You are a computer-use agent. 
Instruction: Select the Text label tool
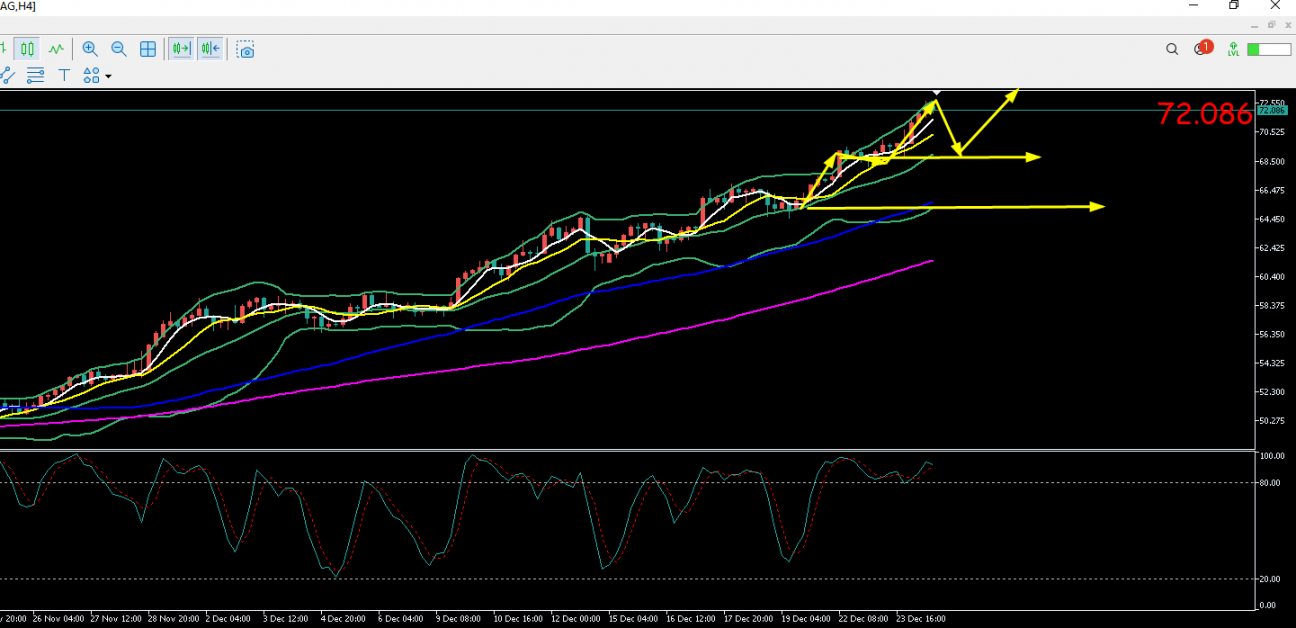(64, 75)
